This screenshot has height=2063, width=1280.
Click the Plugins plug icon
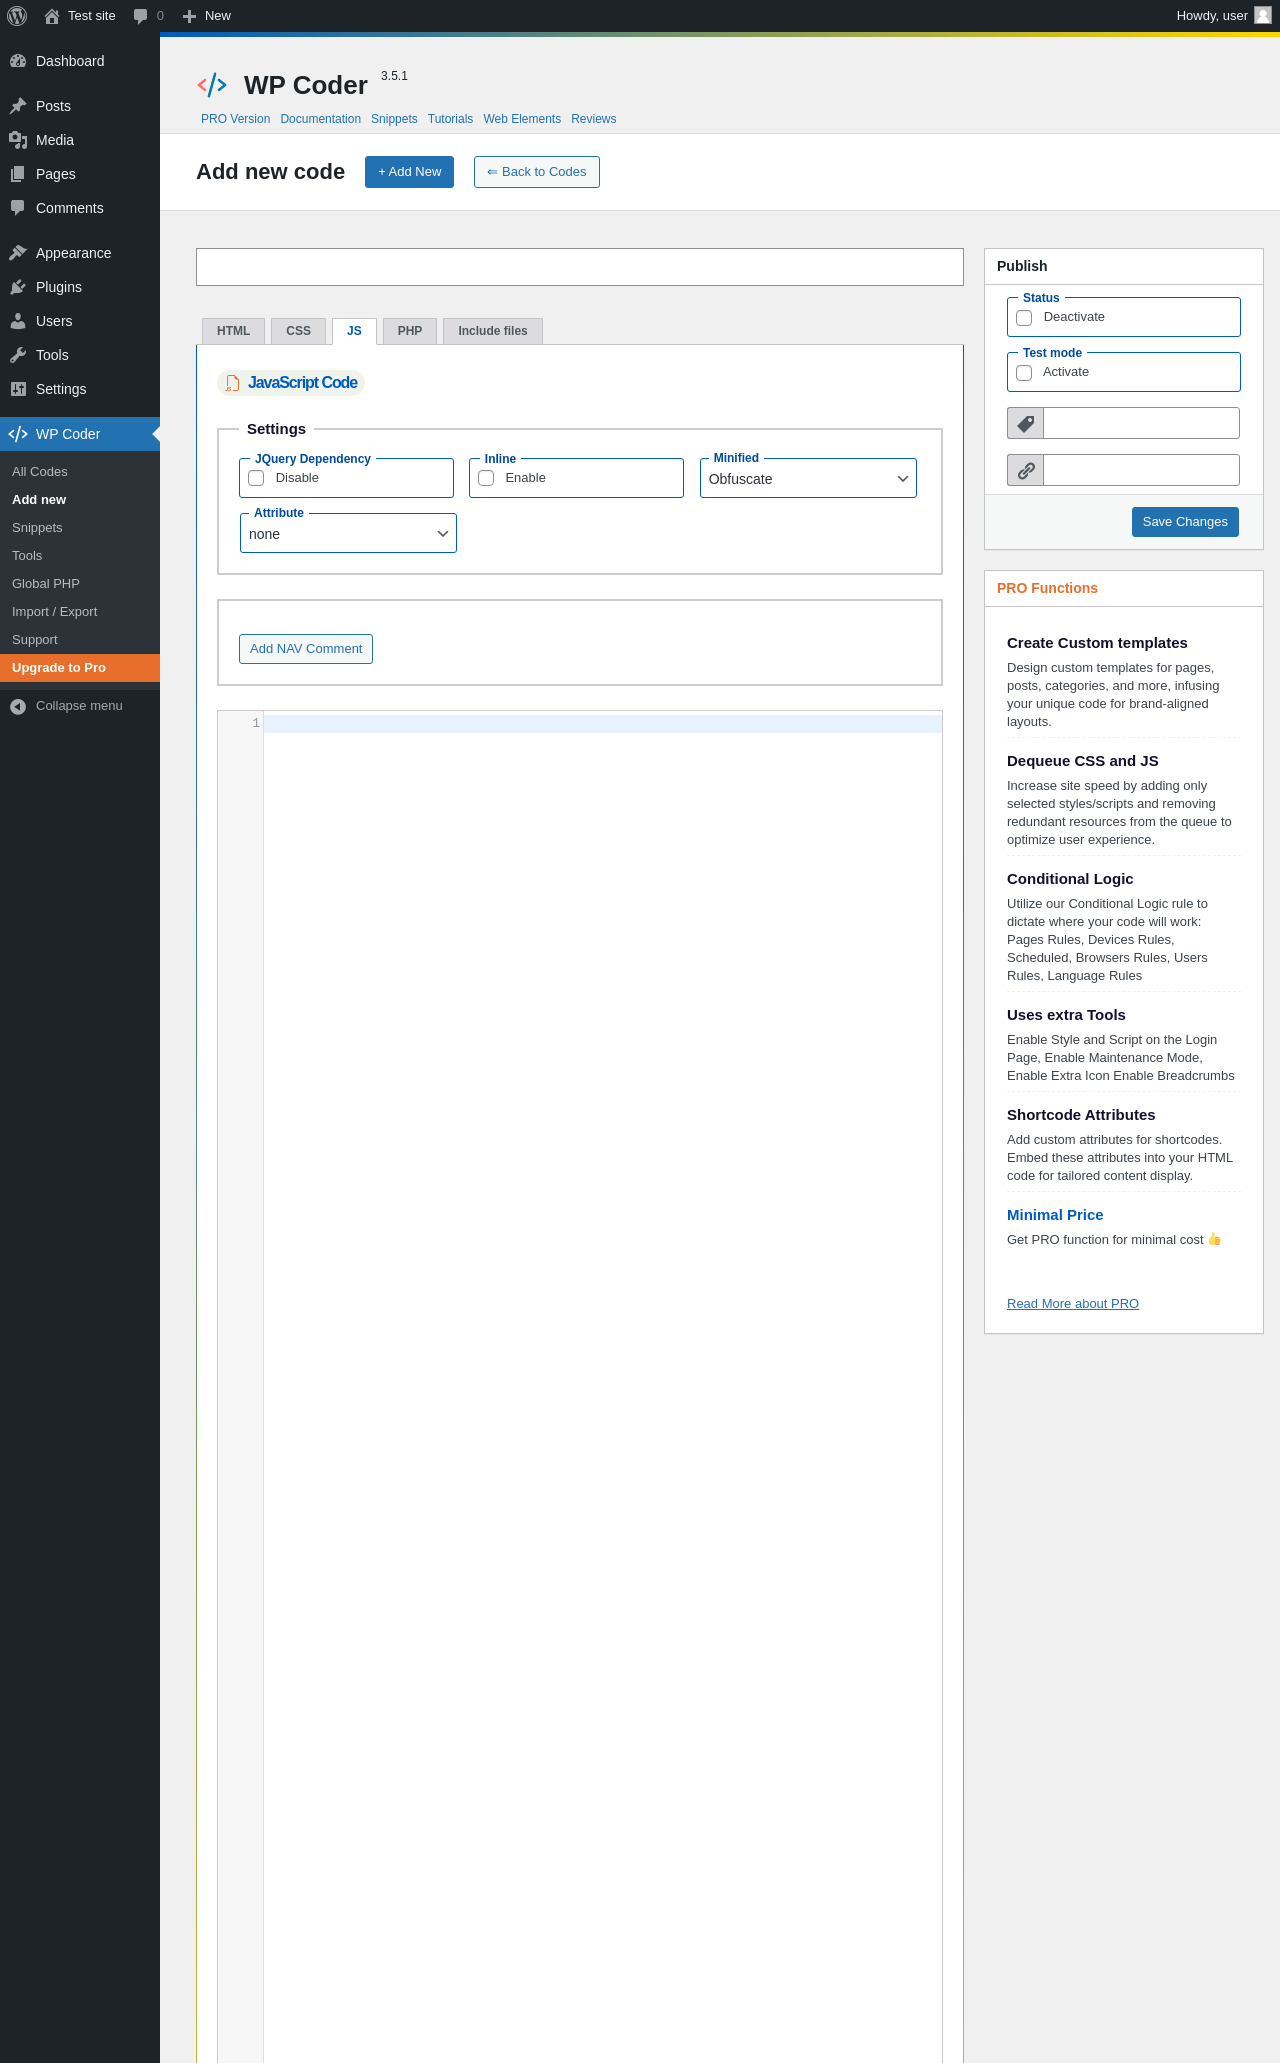click(x=18, y=287)
